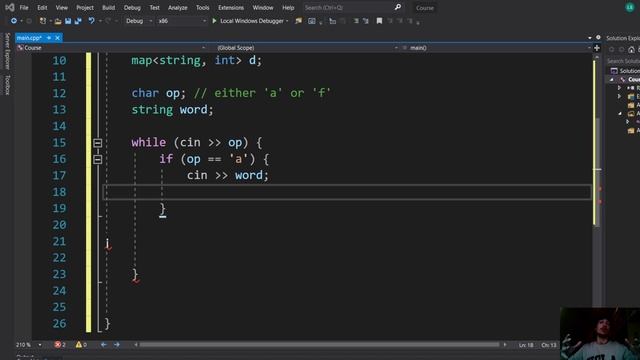Click the navigate backward toolbar icon

(13, 21)
